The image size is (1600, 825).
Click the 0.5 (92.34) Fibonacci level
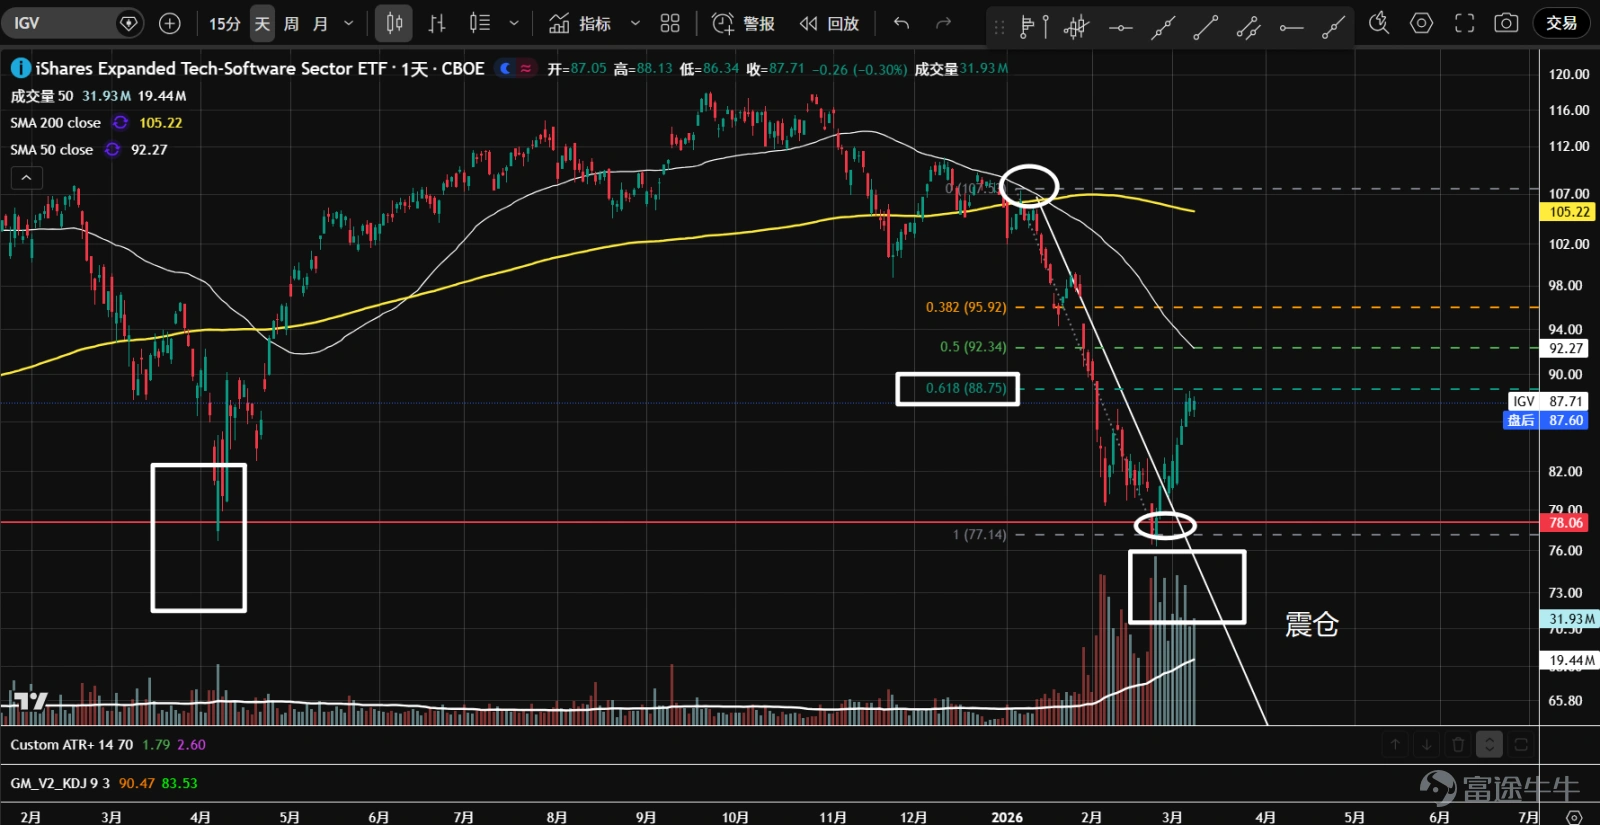[x=973, y=347]
